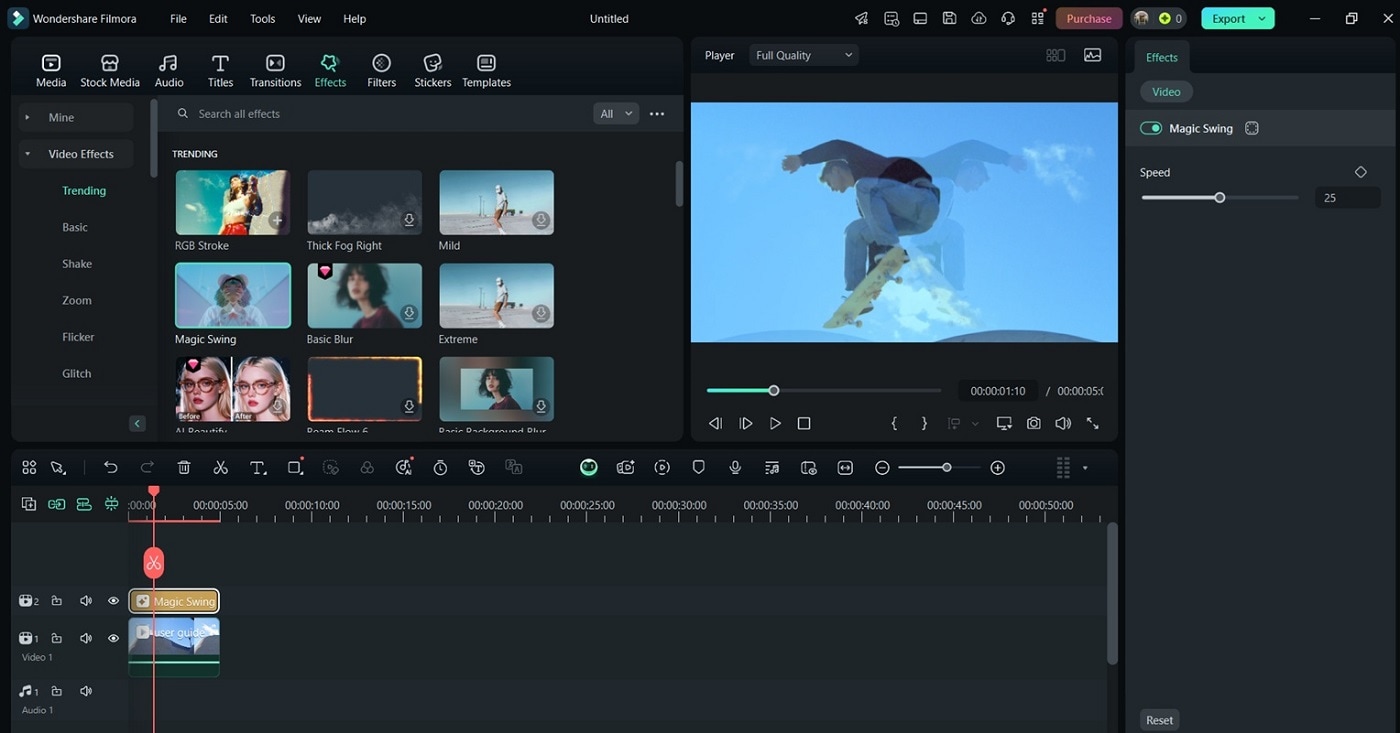Click the fullscreen expand icon in player

(x=1092, y=424)
